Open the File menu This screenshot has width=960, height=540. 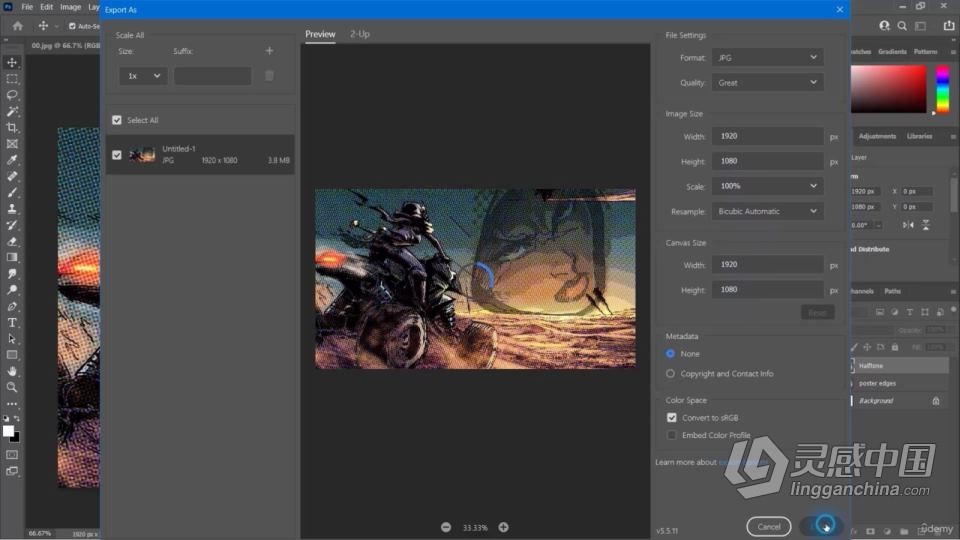coord(28,7)
